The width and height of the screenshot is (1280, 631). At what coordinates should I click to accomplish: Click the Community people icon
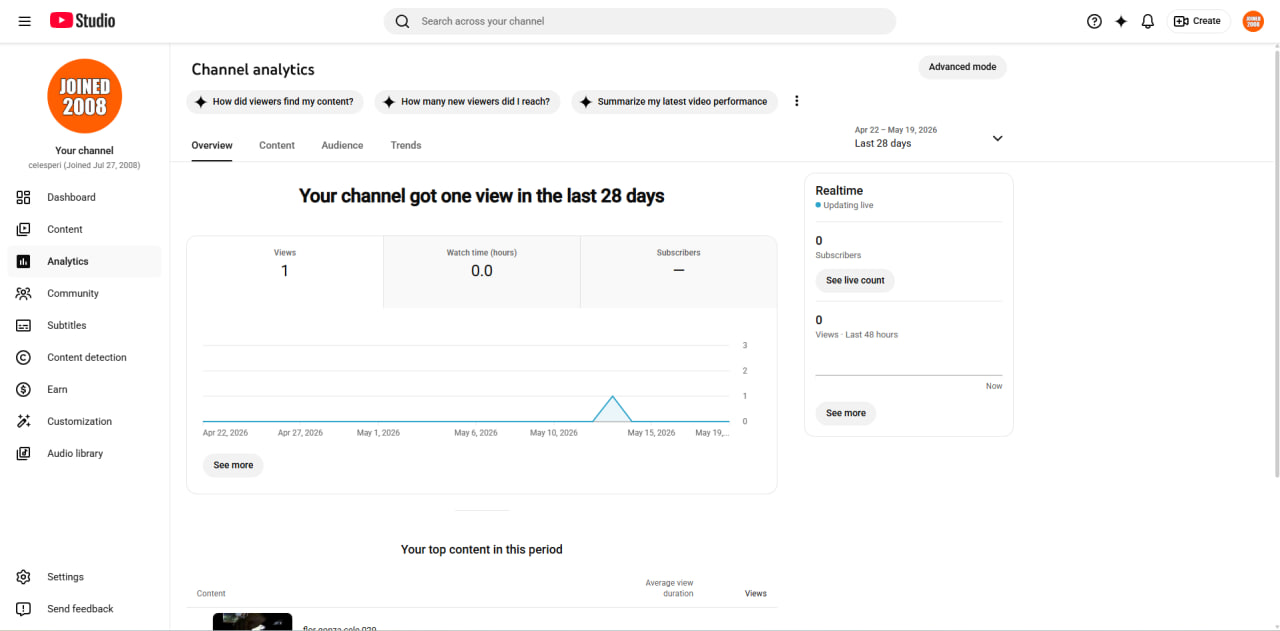(24, 293)
